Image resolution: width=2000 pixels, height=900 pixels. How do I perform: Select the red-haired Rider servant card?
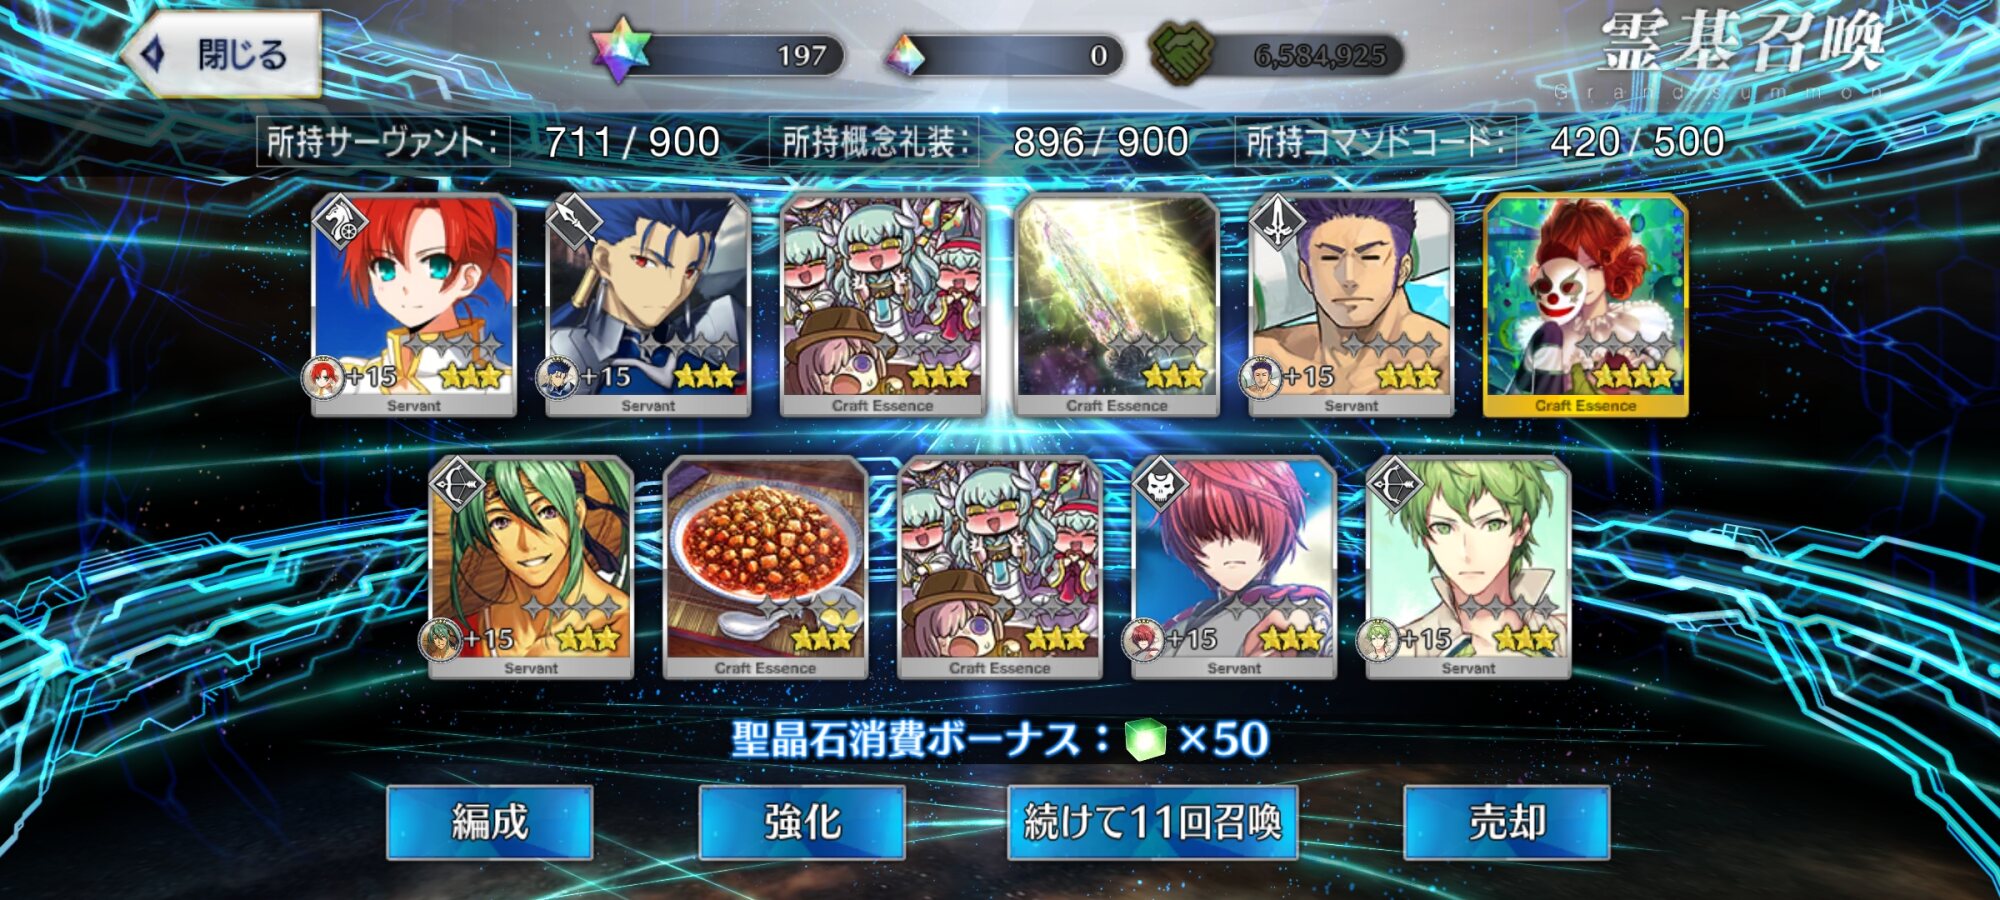[414, 305]
